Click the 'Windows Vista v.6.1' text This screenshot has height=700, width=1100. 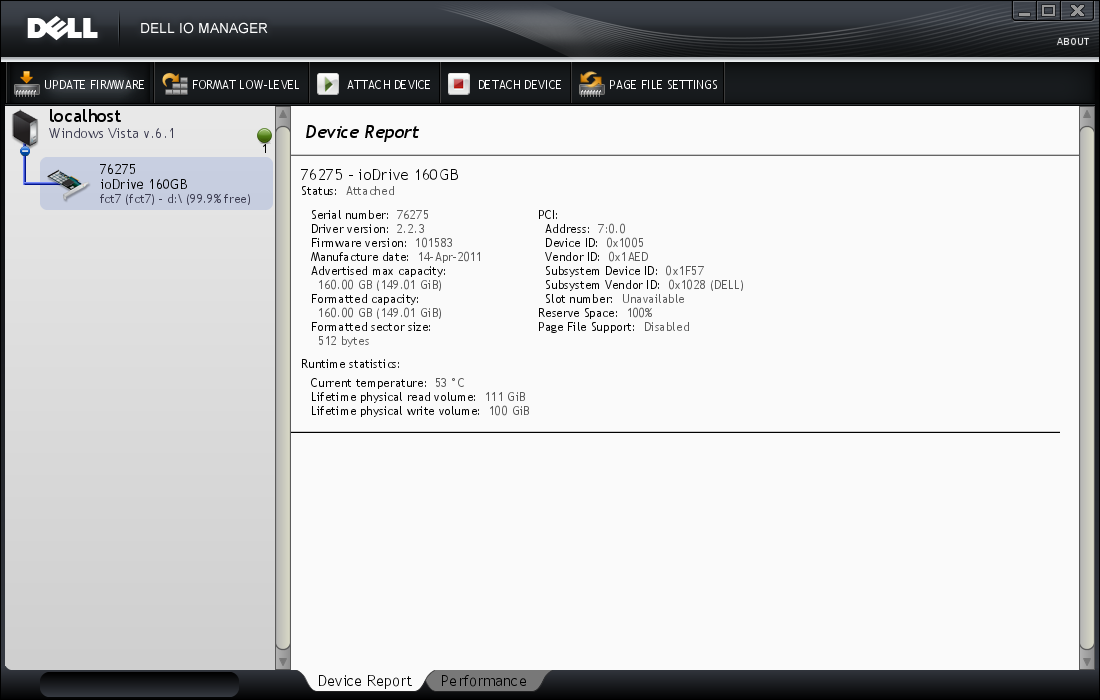coord(112,133)
